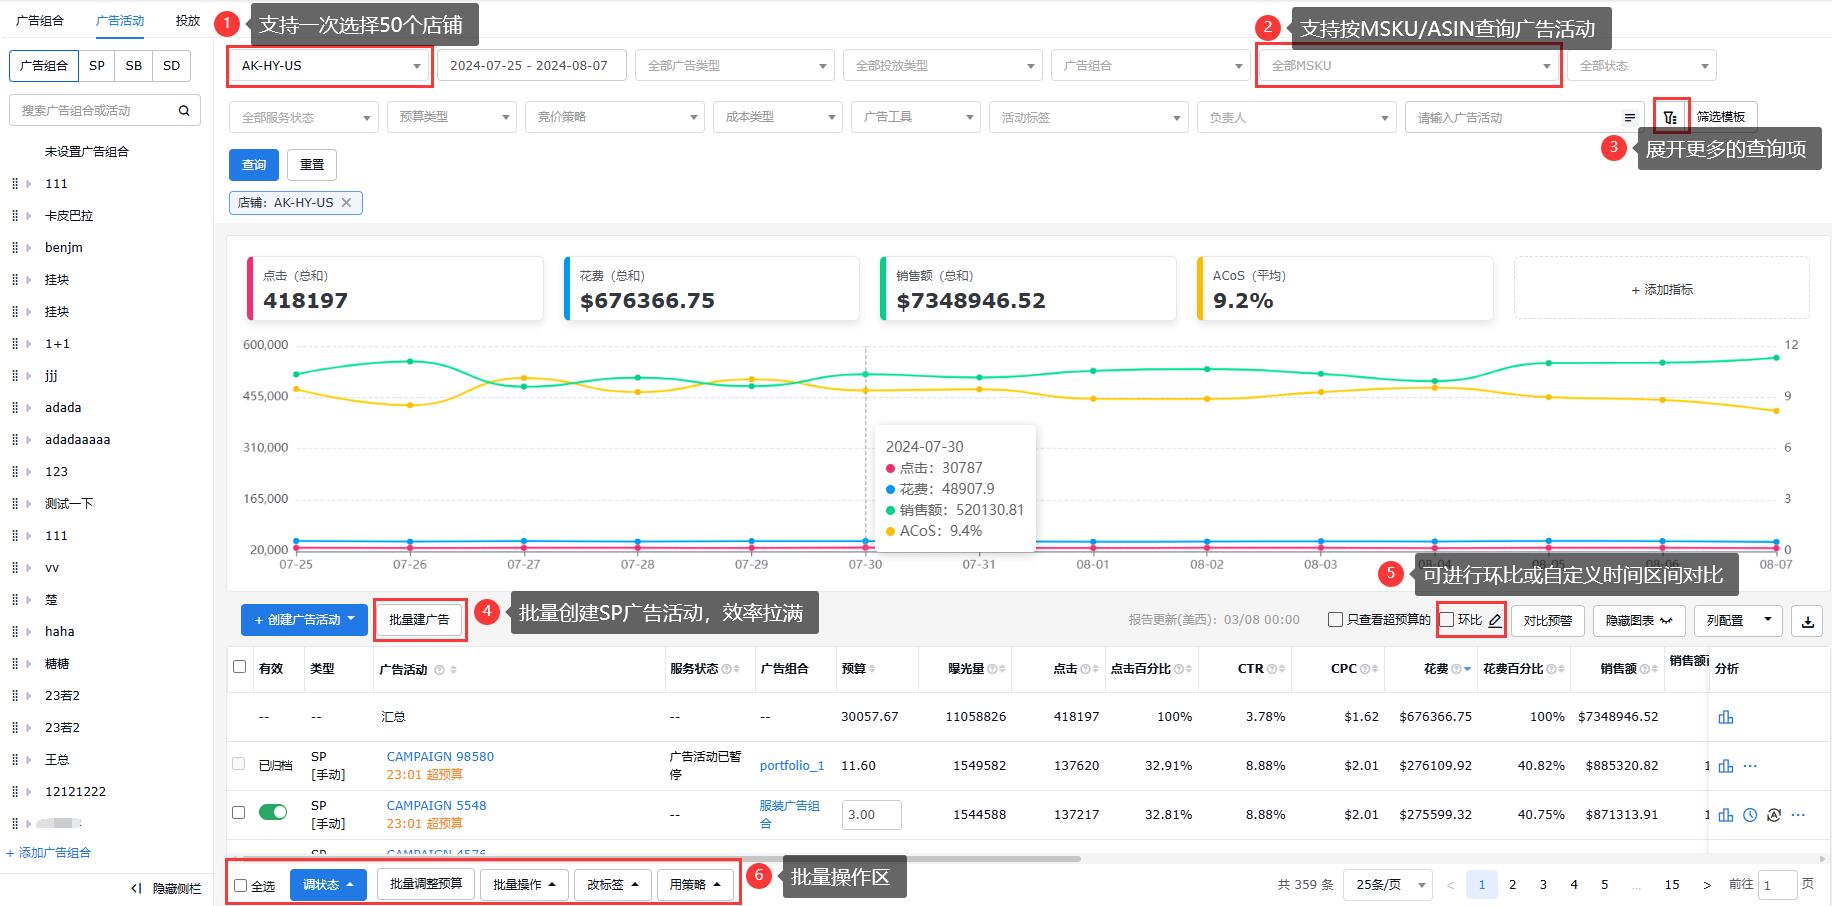Open the 调状态 batch menu

coord(328,885)
